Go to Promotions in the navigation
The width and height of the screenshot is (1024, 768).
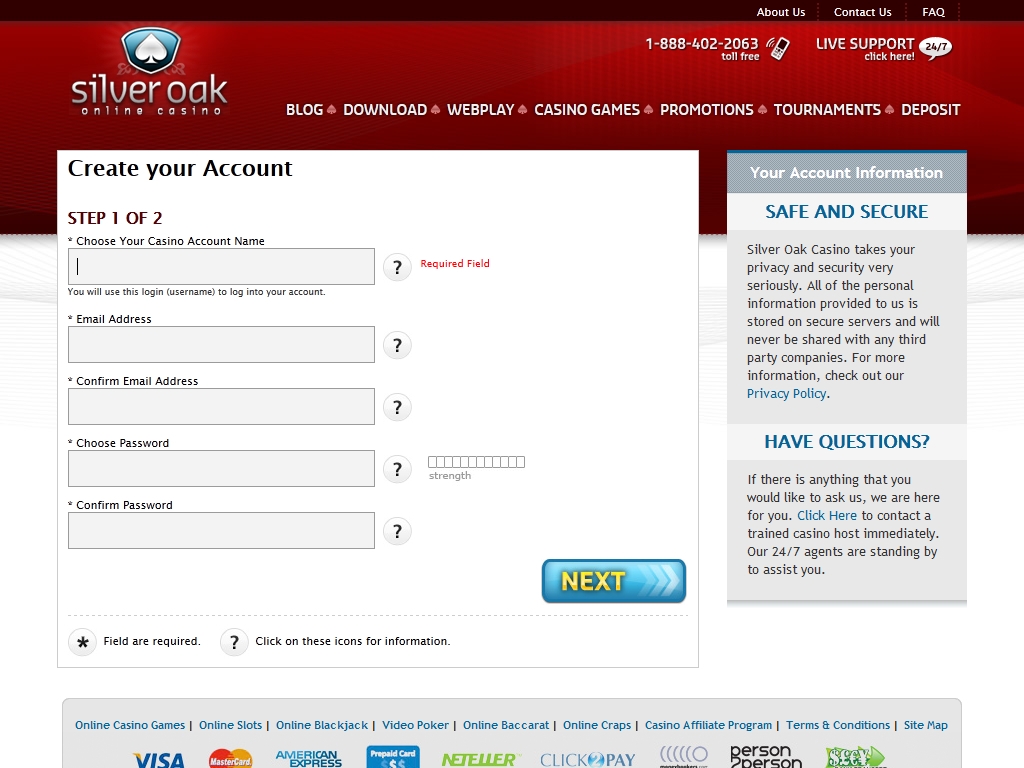(706, 110)
